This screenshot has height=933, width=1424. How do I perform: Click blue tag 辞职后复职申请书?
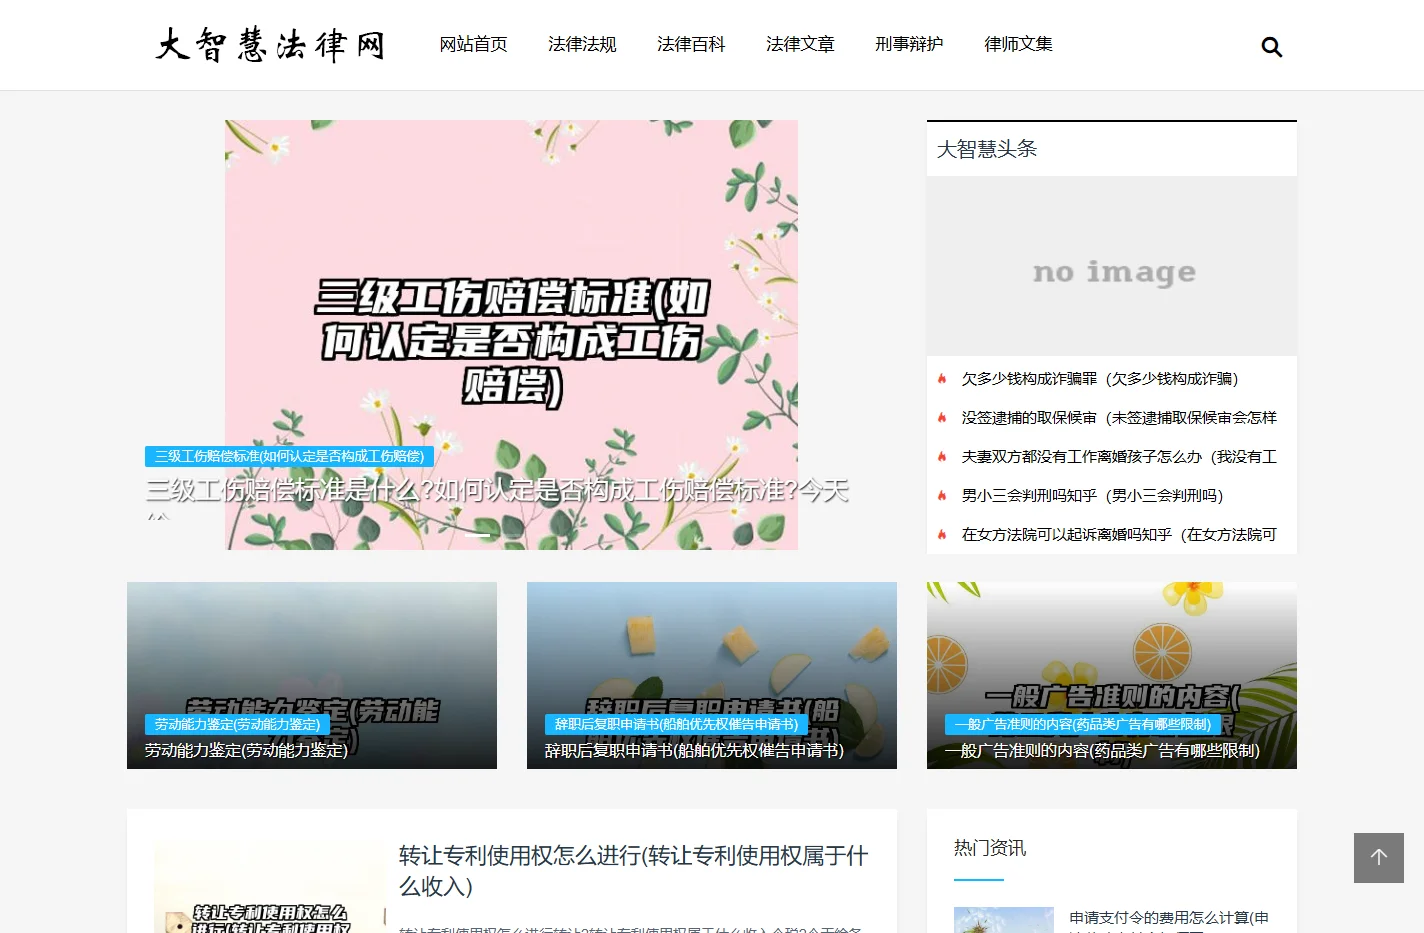pos(676,724)
